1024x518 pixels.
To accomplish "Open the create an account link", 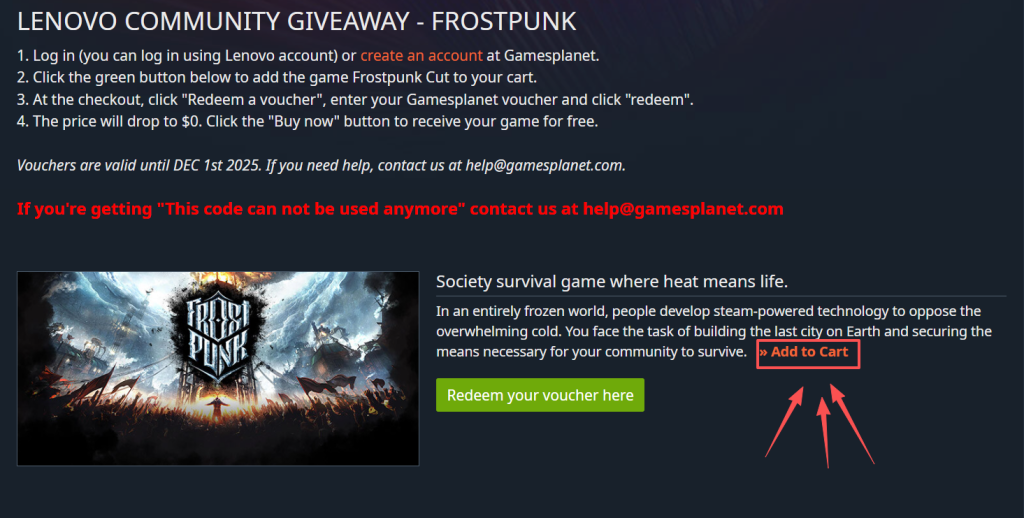I will [421, 56].
